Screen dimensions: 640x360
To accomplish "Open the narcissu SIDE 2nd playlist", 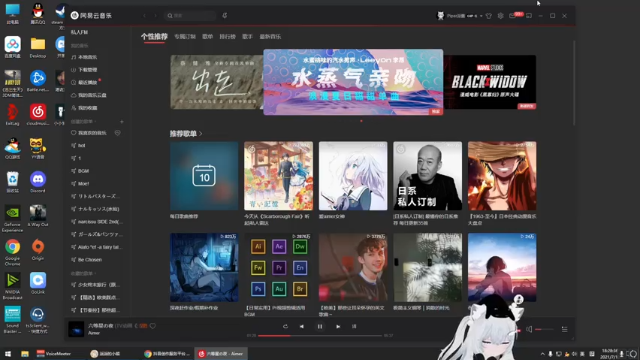I will click(x=97, y=221).
